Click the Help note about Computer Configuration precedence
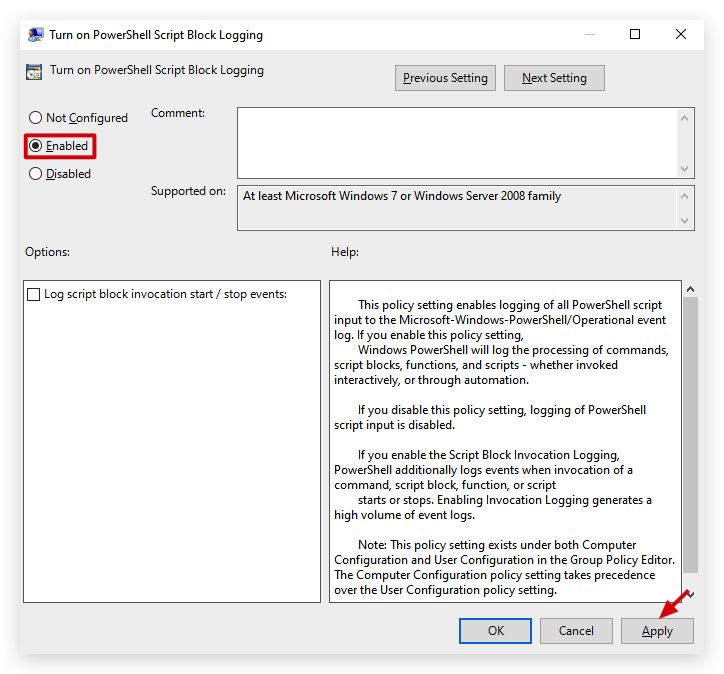 pyautogui.click(x=504, y=567)
